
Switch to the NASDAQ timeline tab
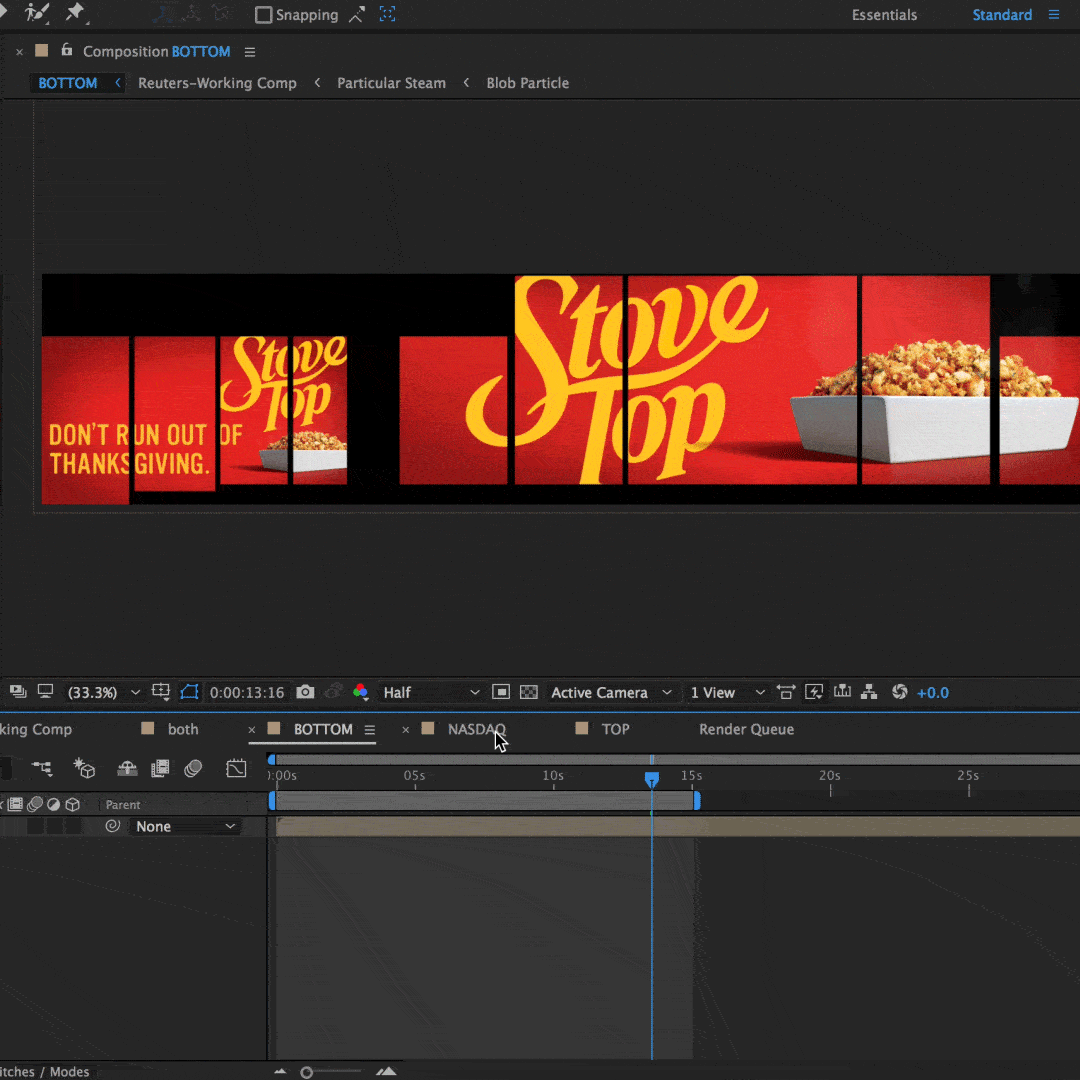point(477,729)
